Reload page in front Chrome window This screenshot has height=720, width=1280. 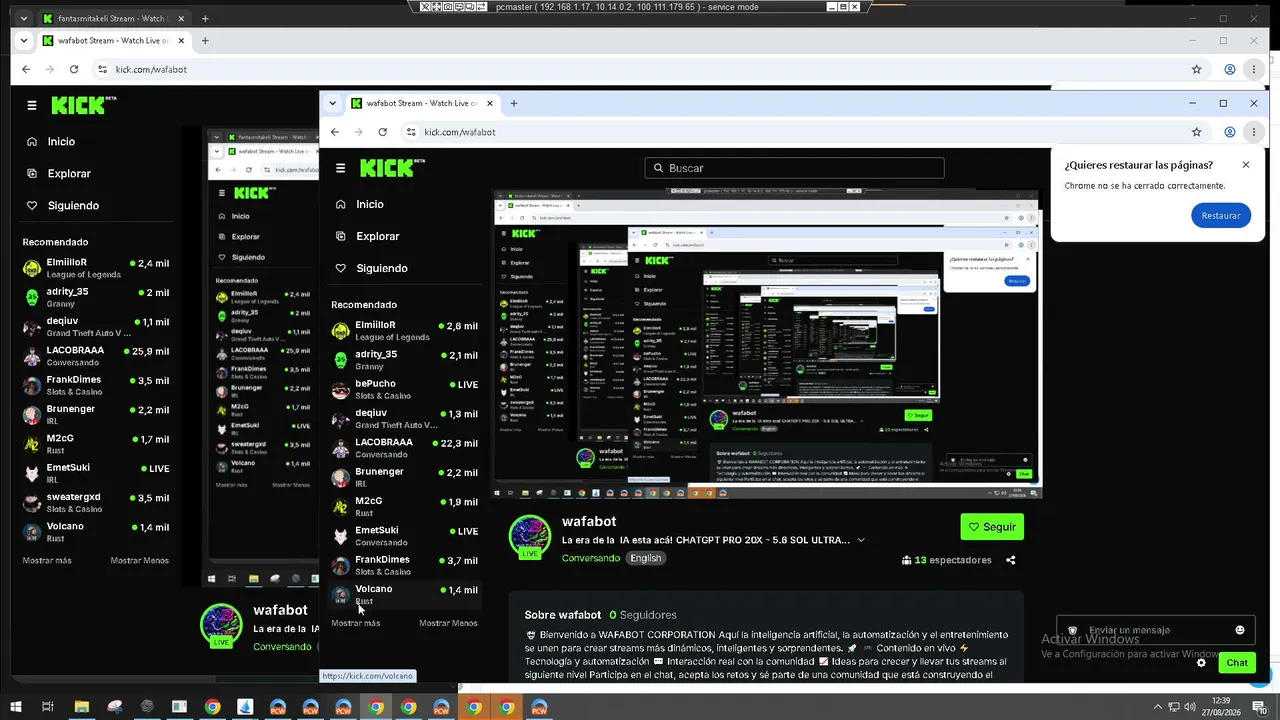coord(382,132)
